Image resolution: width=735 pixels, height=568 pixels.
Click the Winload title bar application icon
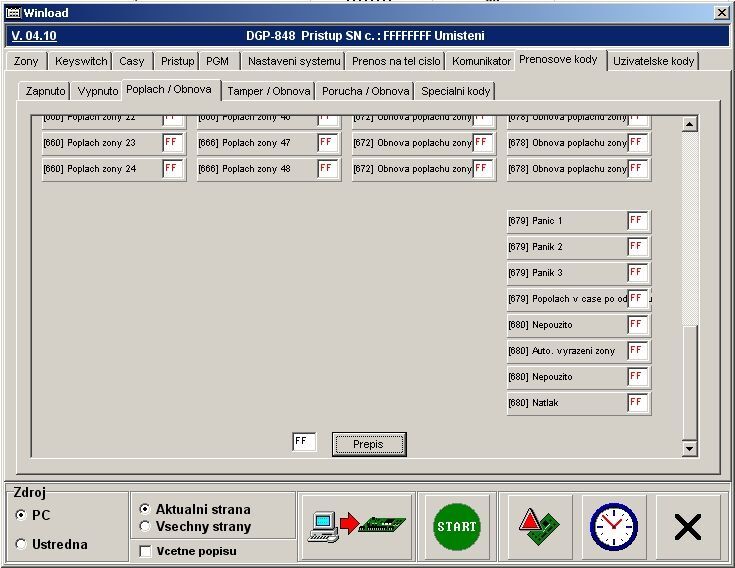click(x=13, y=12)
